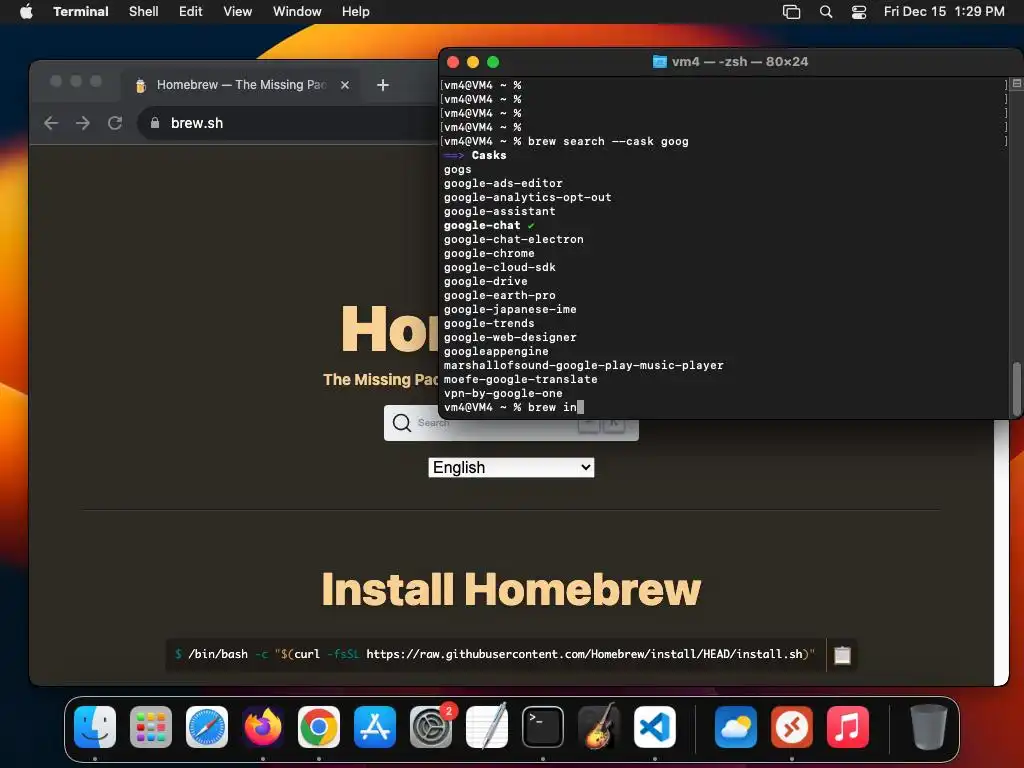Click google-earth-pro in Terminal output
The image size is (1024, 768).
coord(500,295)
